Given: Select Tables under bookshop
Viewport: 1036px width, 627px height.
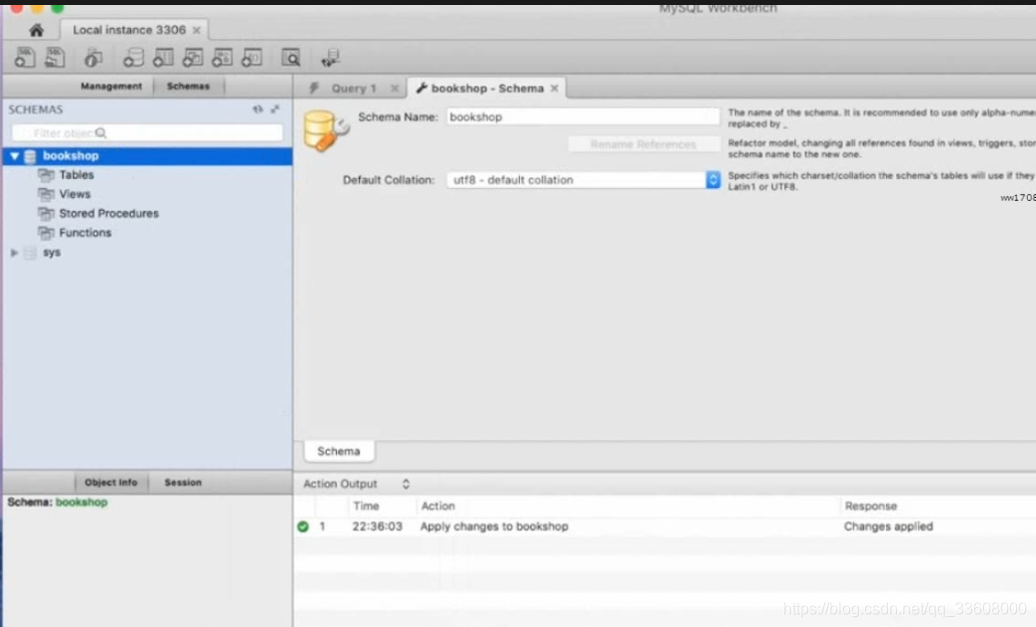Looking at the screenshot, I should point(76,175).
